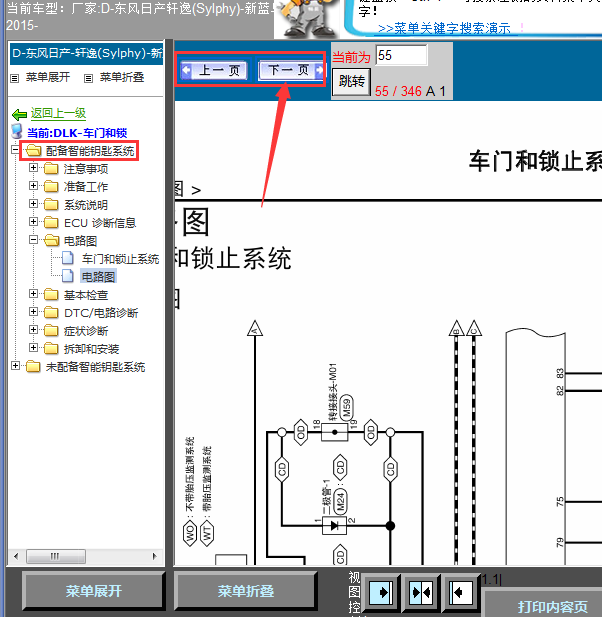Screen dimensions: 602x617
Task: Click the expand-right view control icon
Action: pos(381,592)
